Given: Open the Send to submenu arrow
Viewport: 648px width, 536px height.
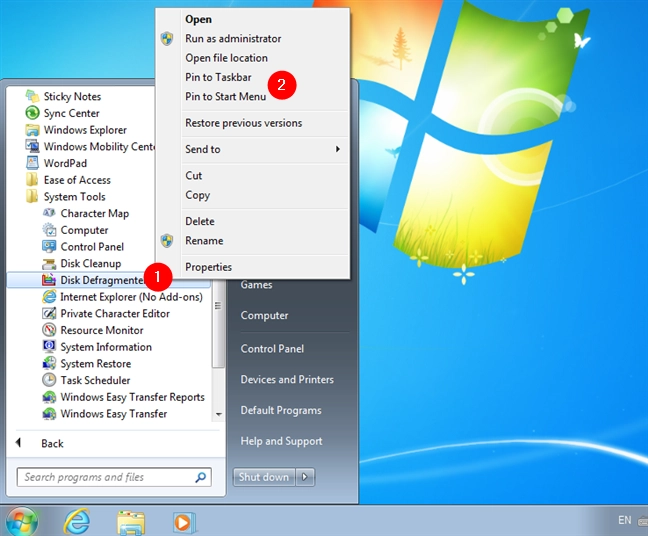Looking at the screenshot, I should pos(338,149).
